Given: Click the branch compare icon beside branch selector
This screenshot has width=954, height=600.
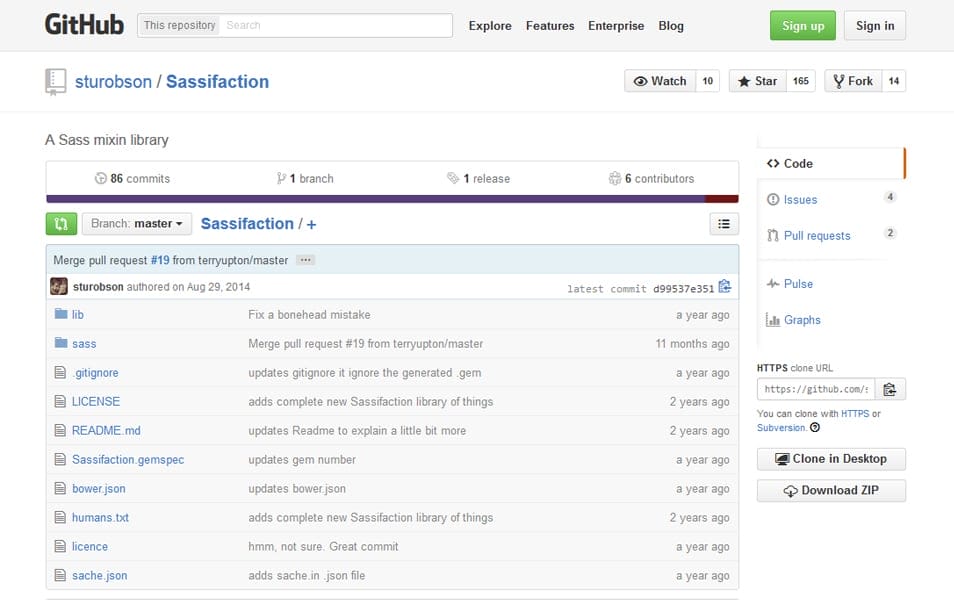Looking at the screenshot, I should [x=60, y=223].
